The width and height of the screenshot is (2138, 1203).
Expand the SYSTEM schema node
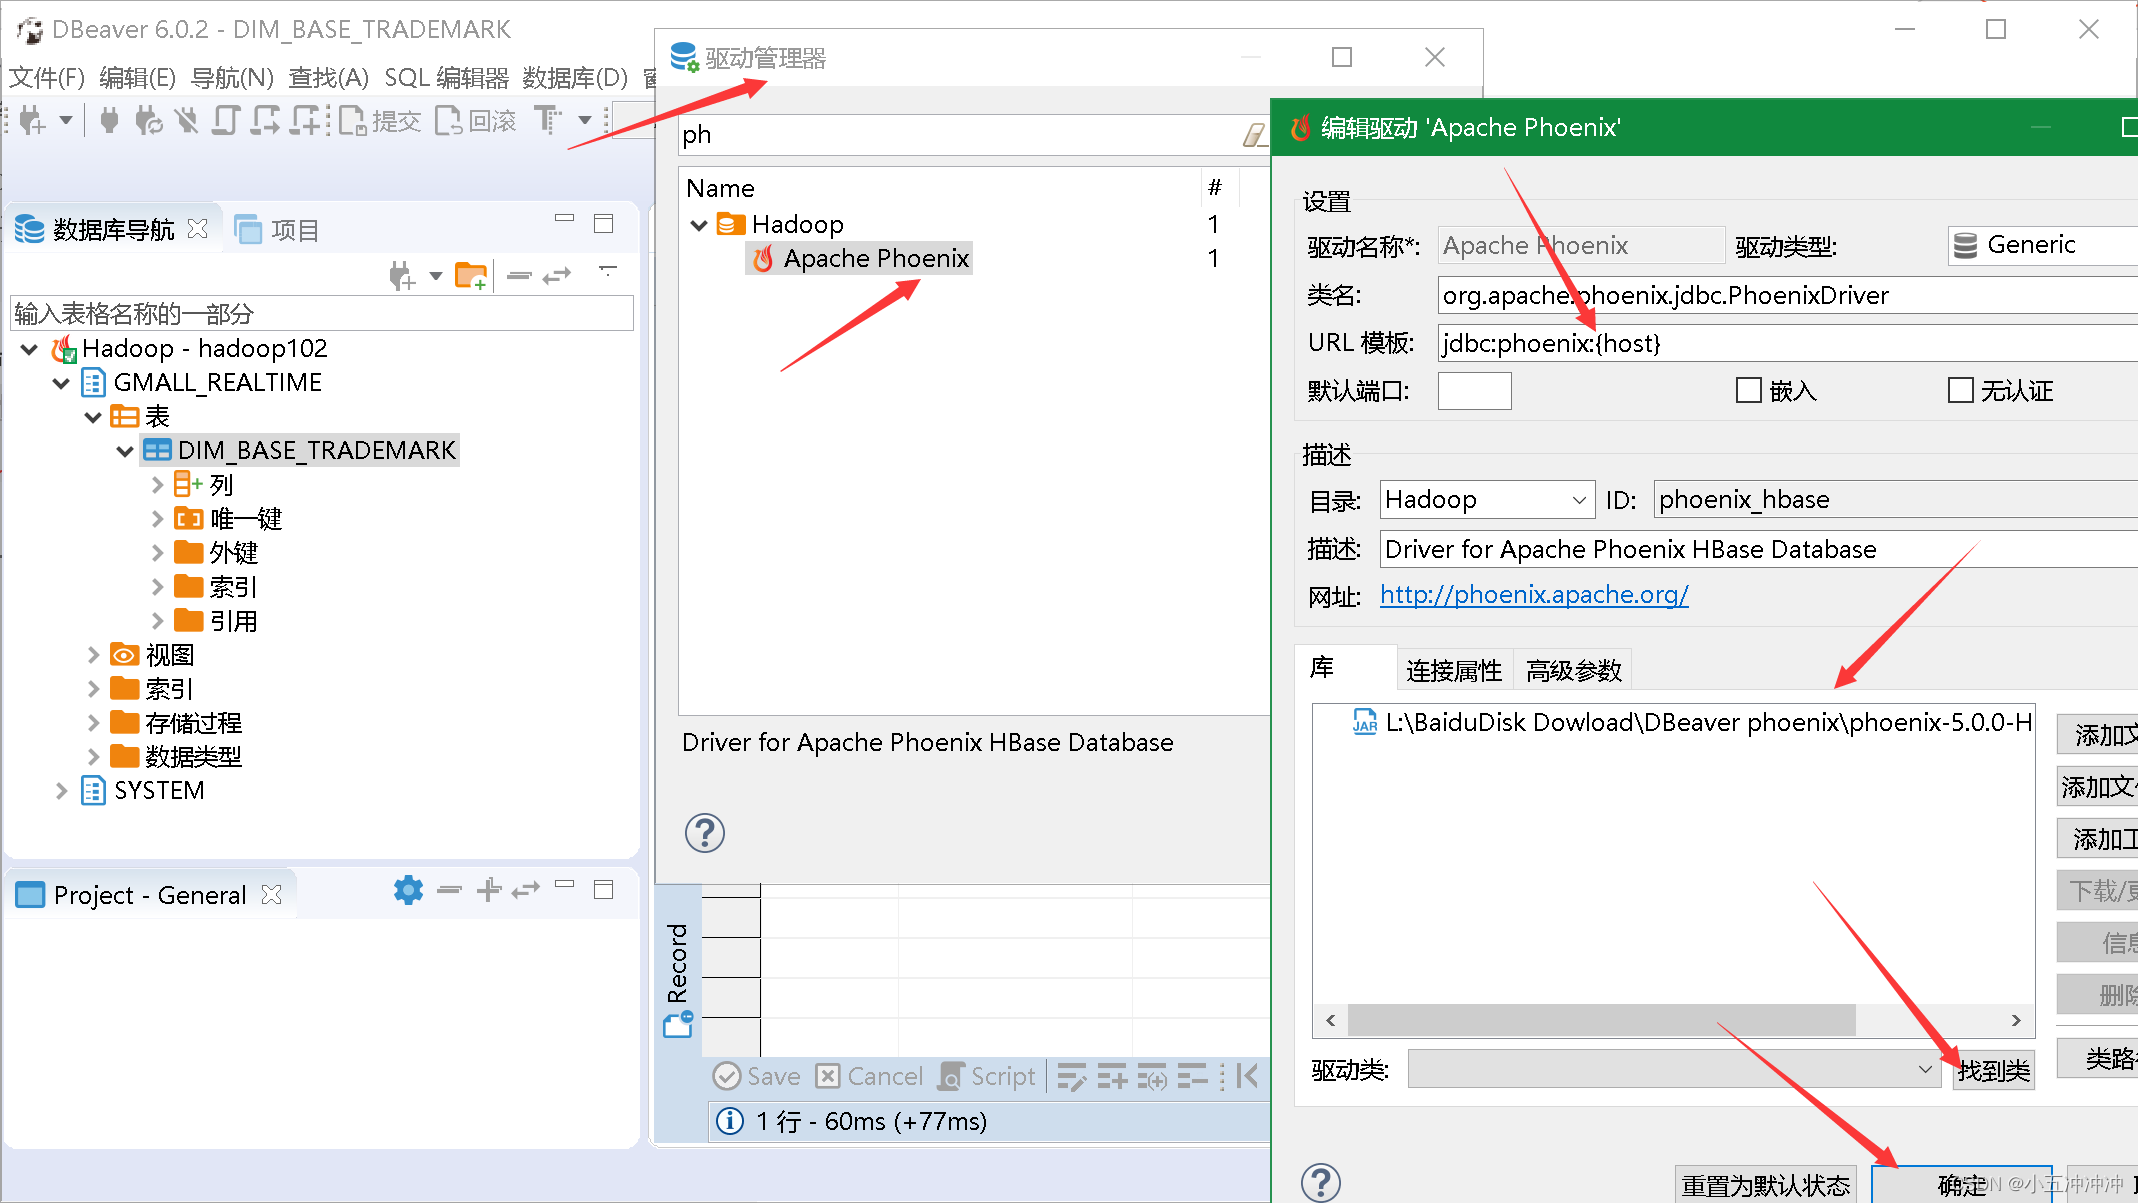[x=61, y=791]
